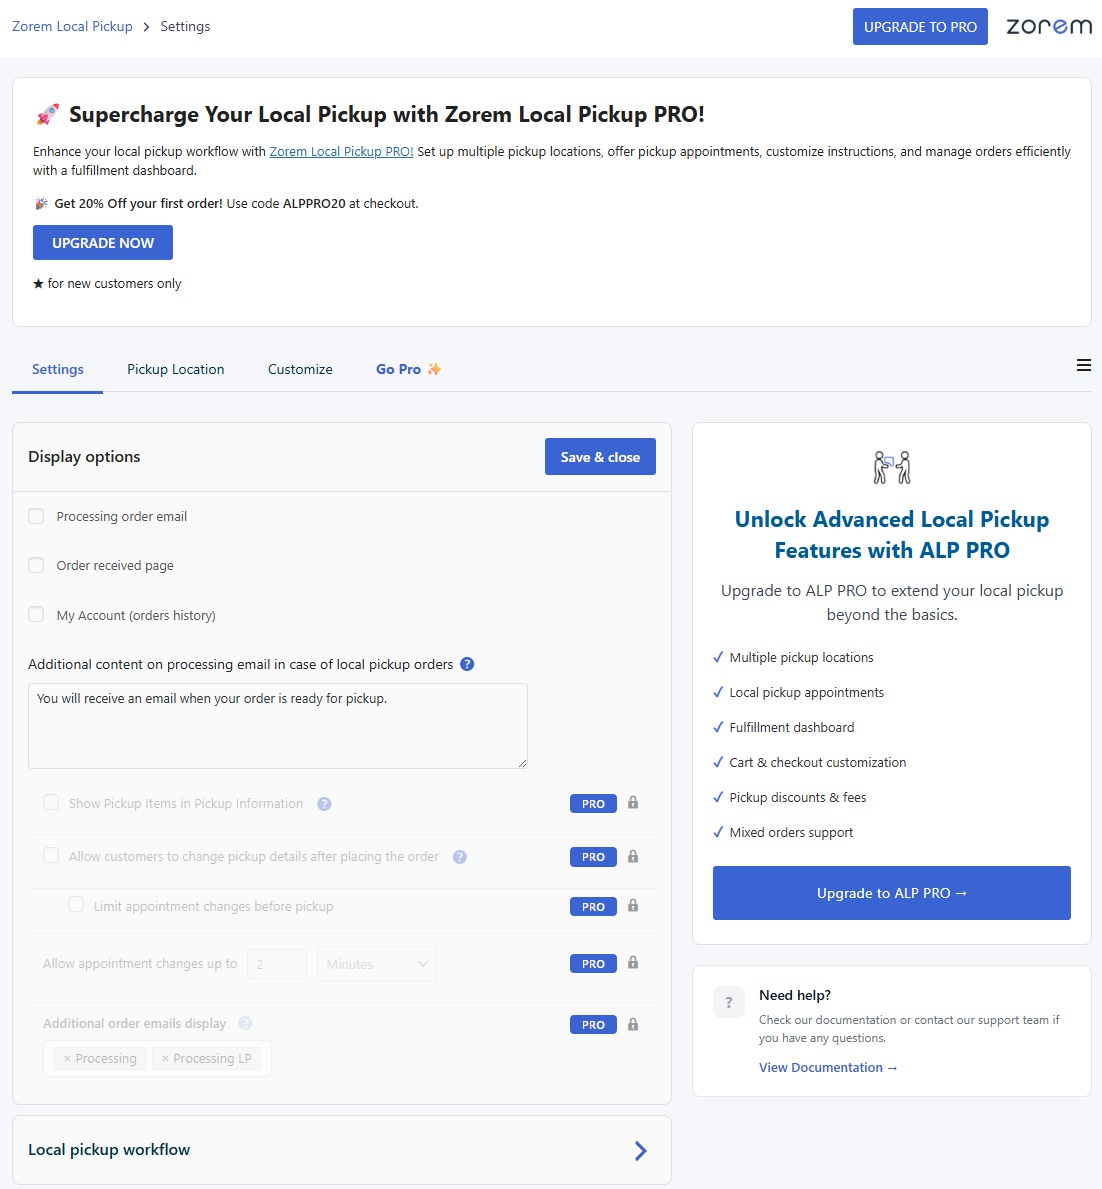Click lock icon in Limit appointment changes row
Viewport: 1102px width, 1189px height.
633,906
